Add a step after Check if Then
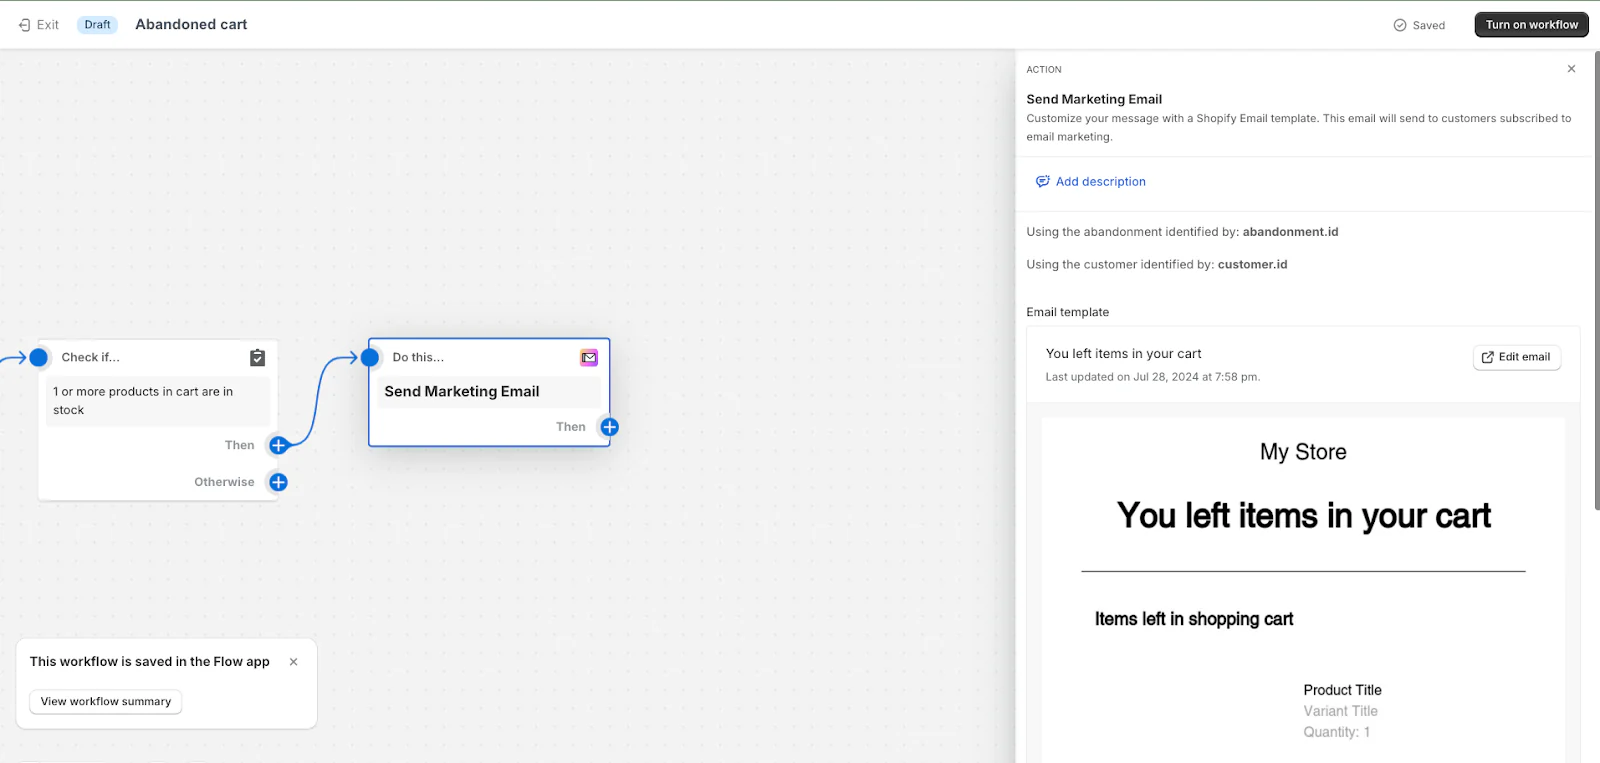Screen dimensions: 1600x763 [x=279, y=445]
